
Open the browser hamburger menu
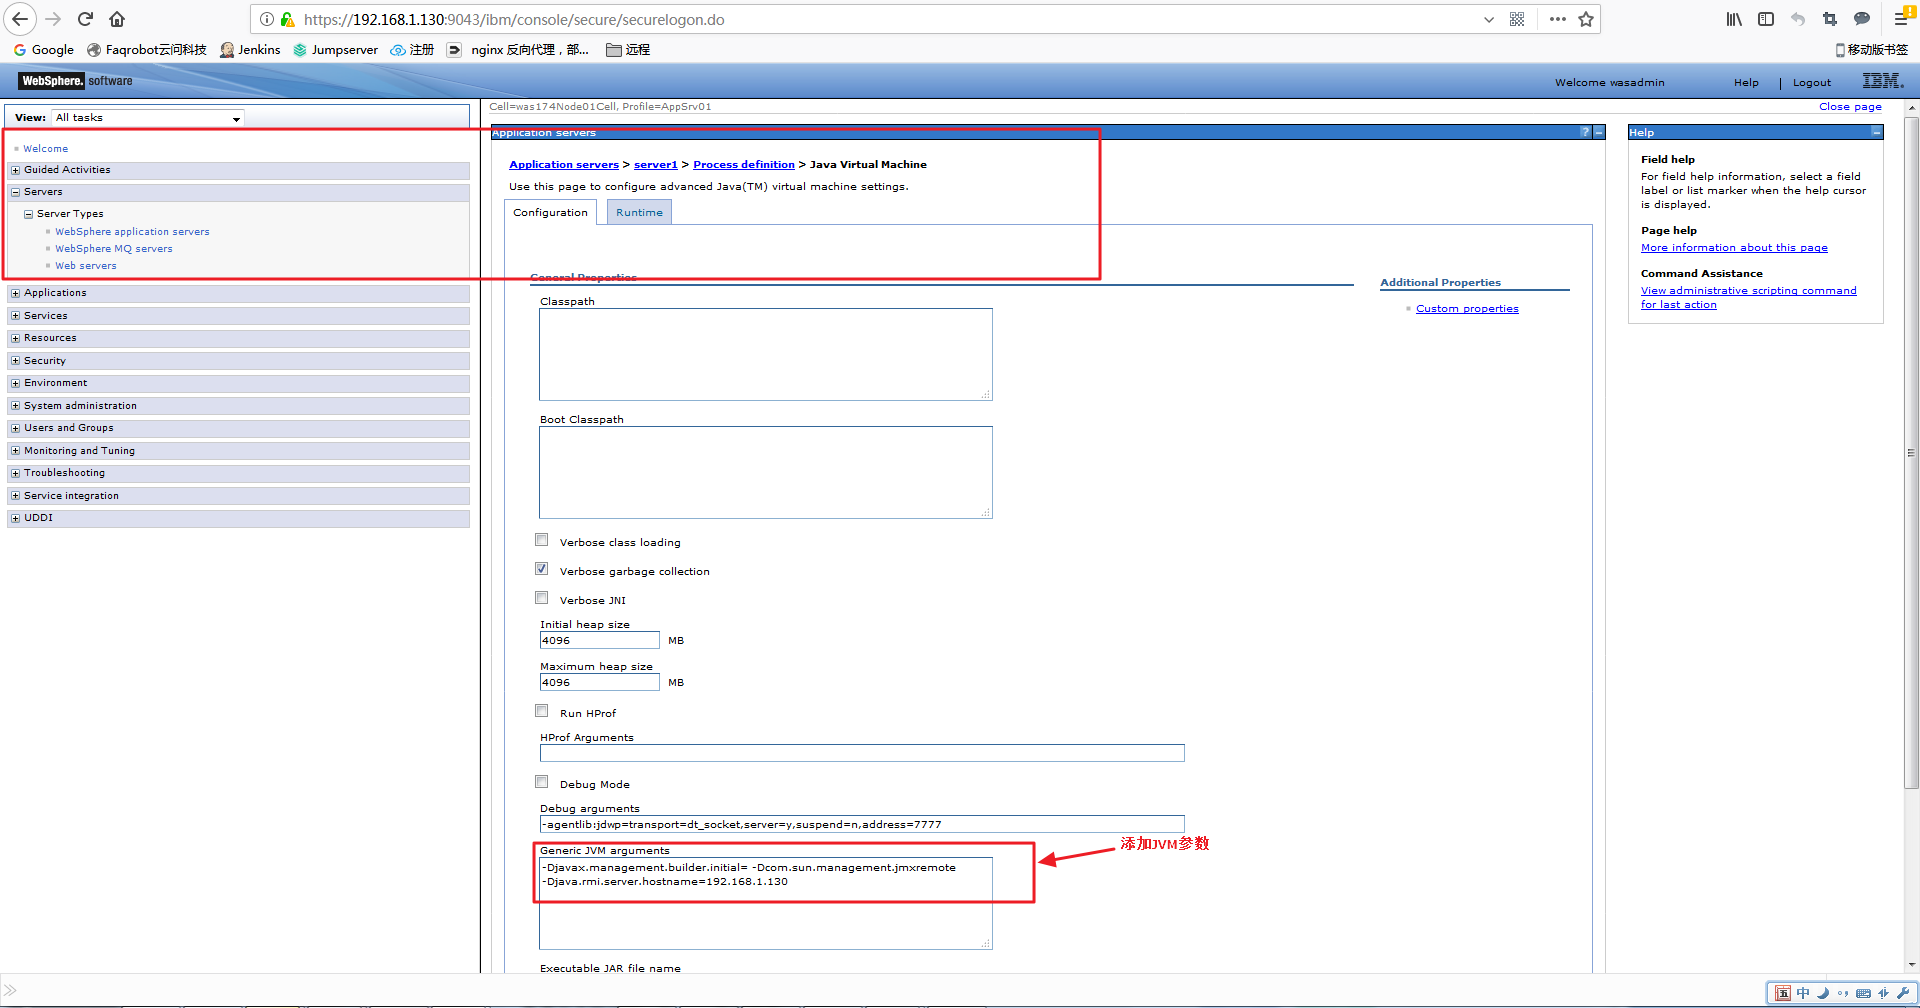(1901, 19)
